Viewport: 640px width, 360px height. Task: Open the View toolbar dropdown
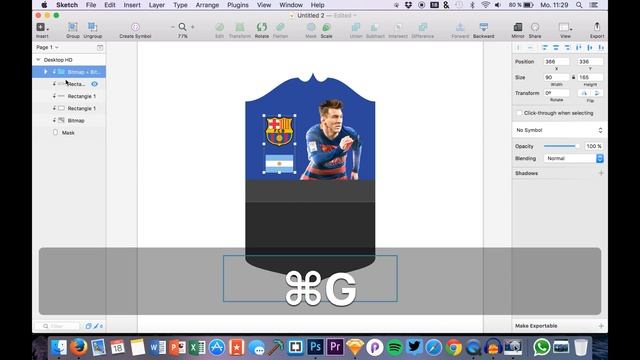(x=565, y=27)
